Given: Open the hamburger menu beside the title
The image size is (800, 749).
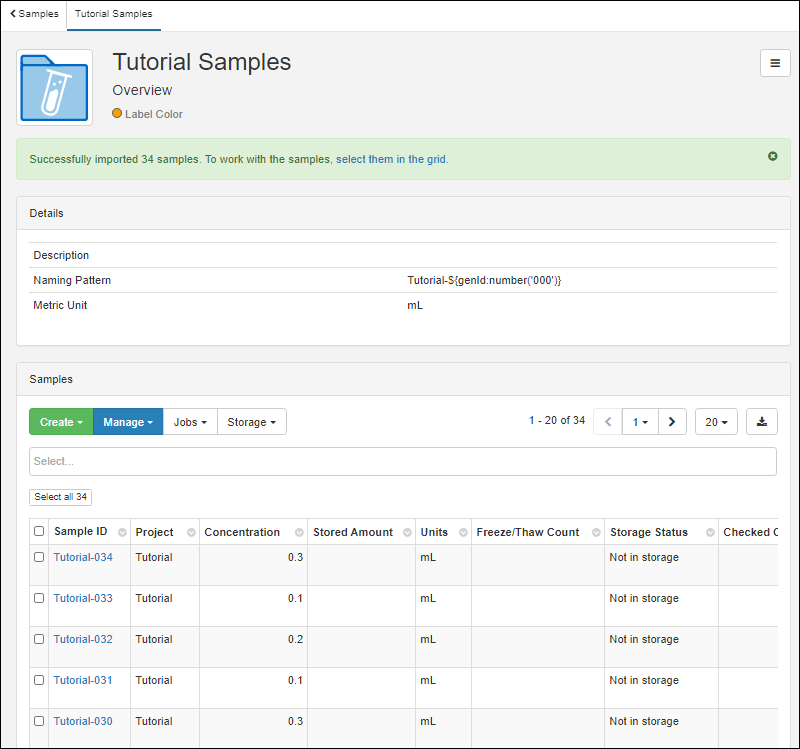Looking at the screenshot, I should coord(775,63).
